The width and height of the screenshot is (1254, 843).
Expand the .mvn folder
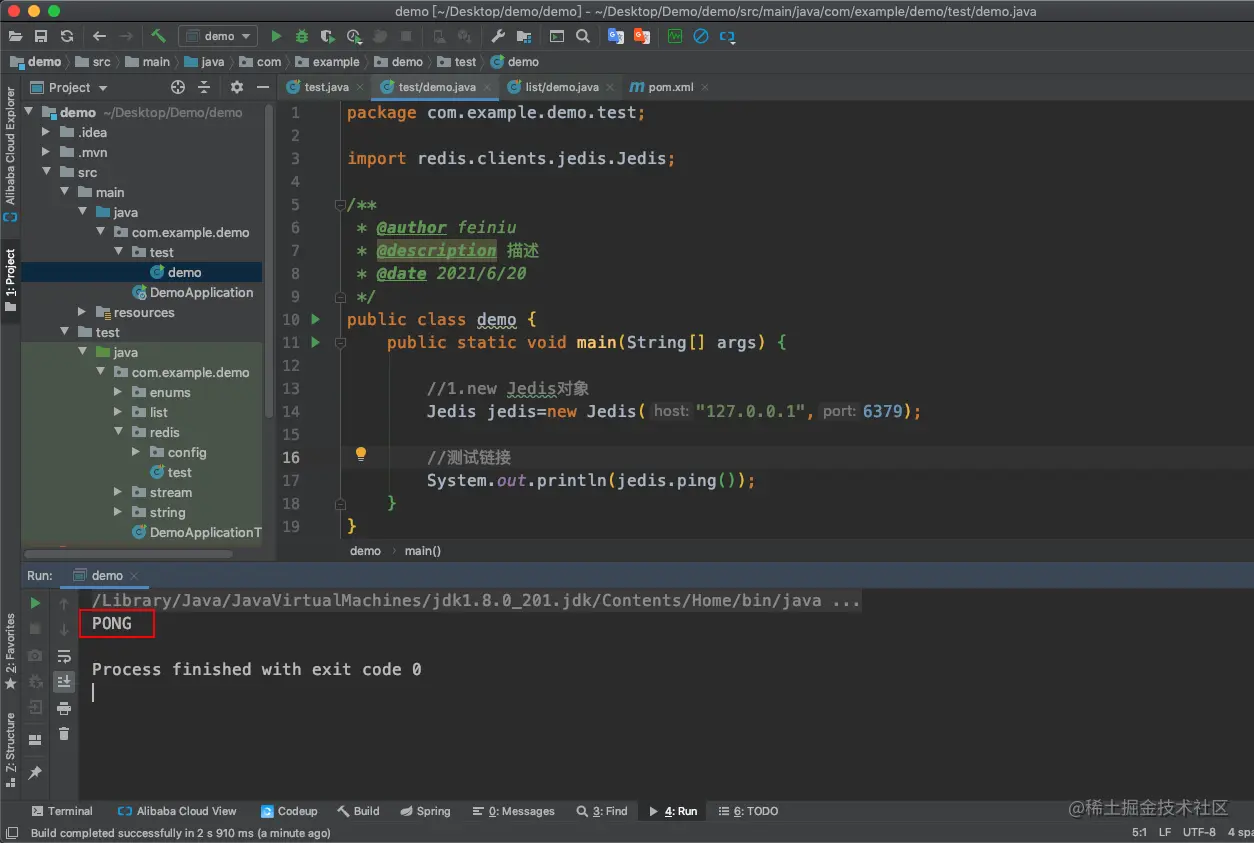(46, 152)
